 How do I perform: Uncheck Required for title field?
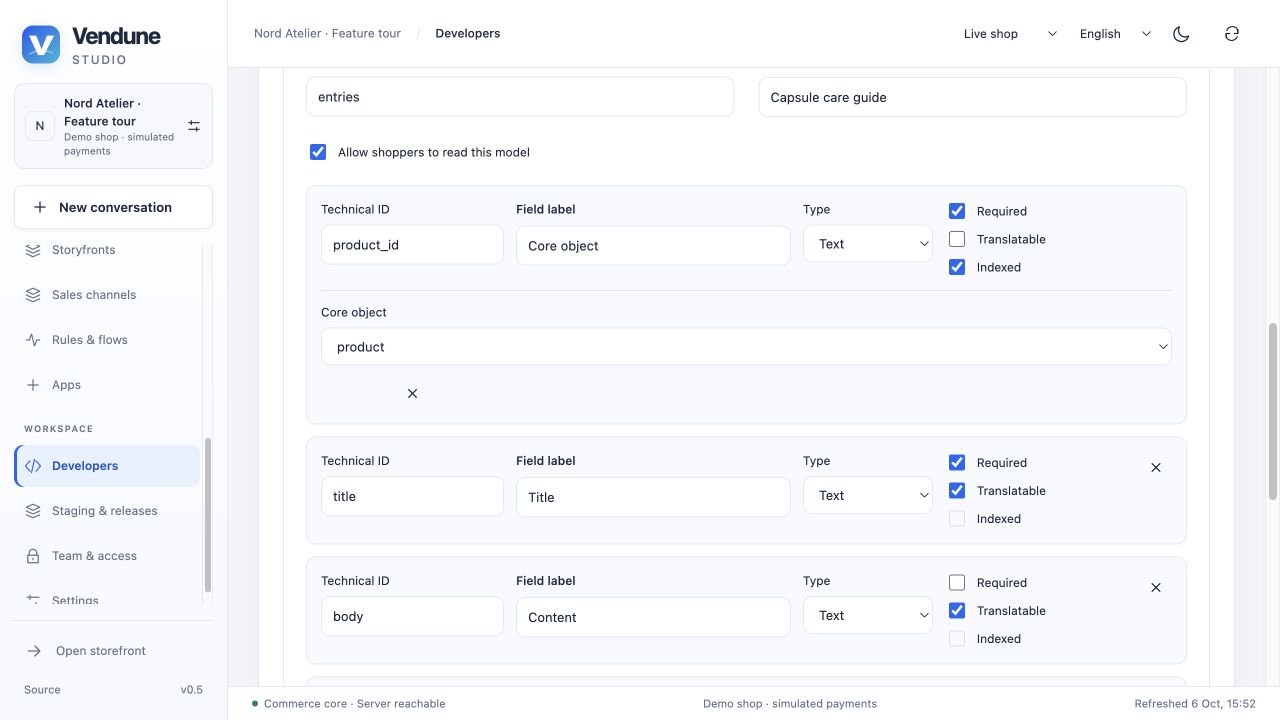click(x=957, y=462)
